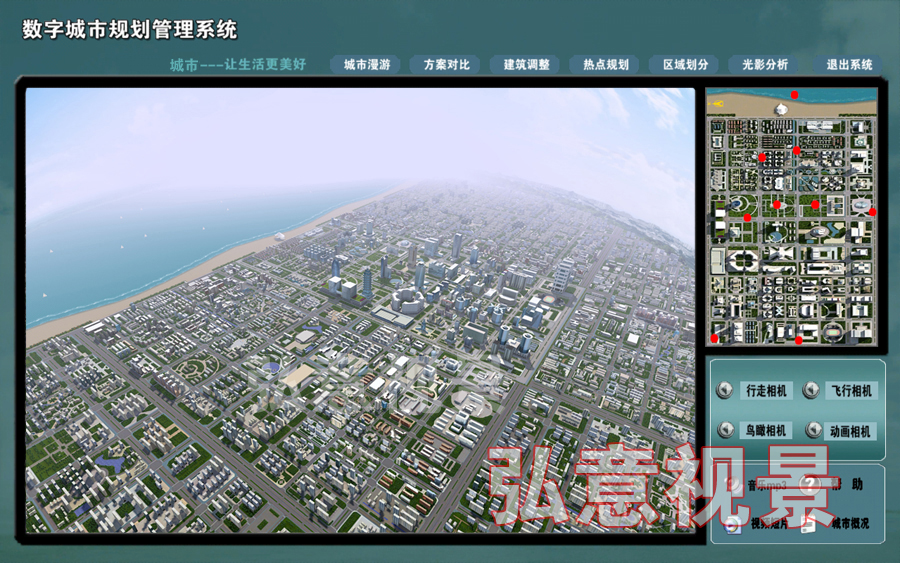Open the 城市概况 document icon
The image size is (900, 563).
point(809,524)
